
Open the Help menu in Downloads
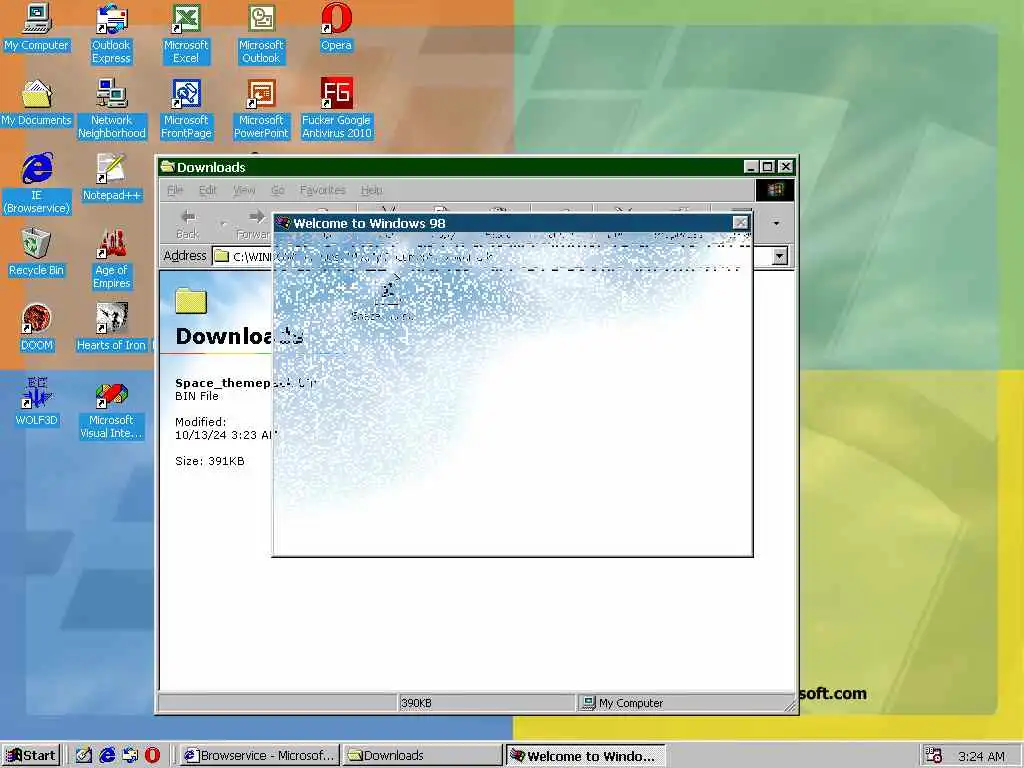[x=372, y=190]
